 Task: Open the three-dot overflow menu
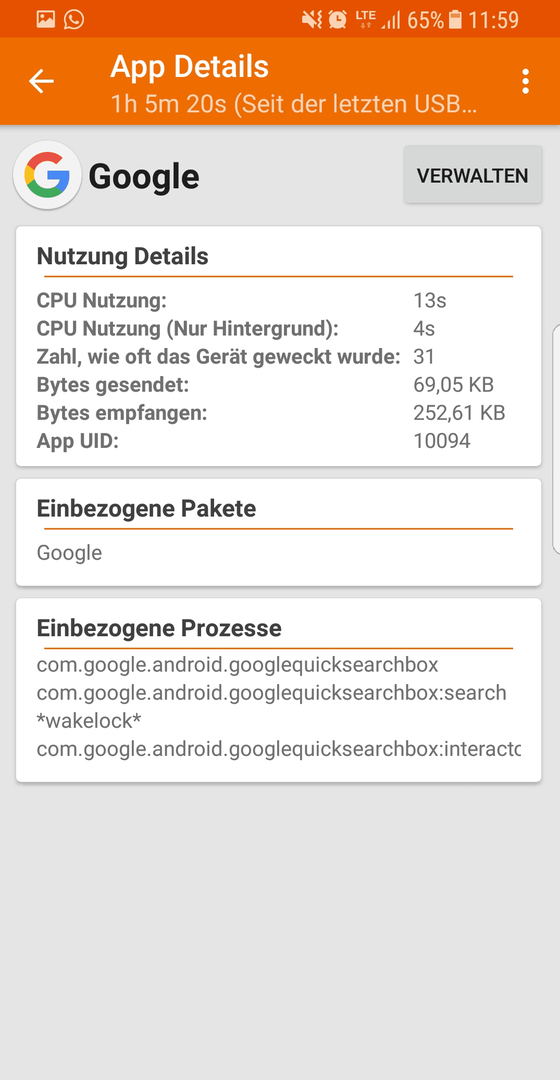tap(525, 81)
